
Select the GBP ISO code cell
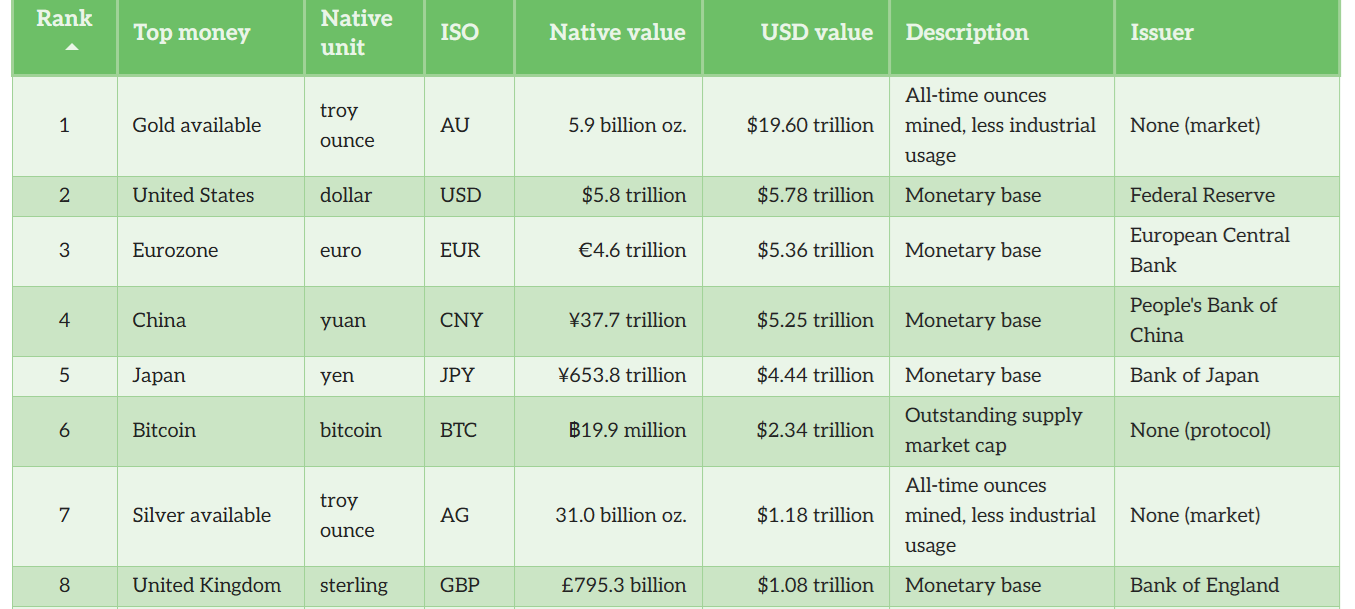click(460, 585)
